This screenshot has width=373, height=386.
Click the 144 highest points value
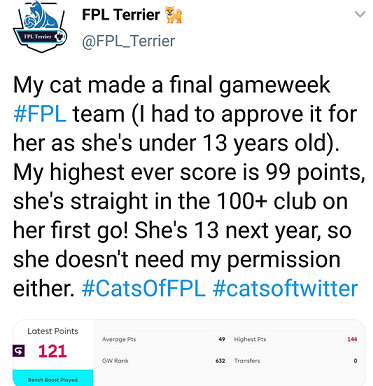pyautogui.click(x=352, y=339)
